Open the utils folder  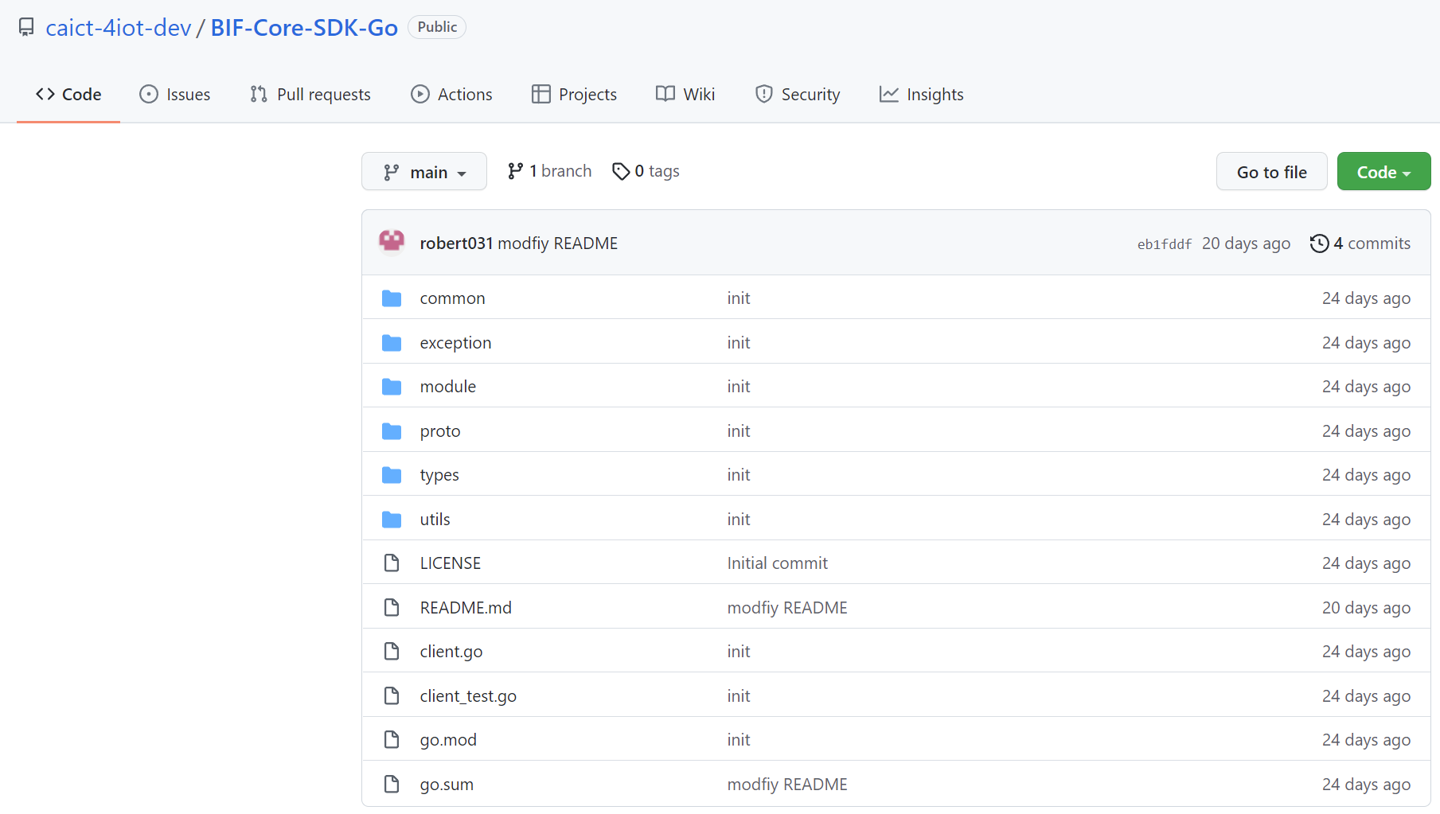pyautogui.click(x=435, y=519)
